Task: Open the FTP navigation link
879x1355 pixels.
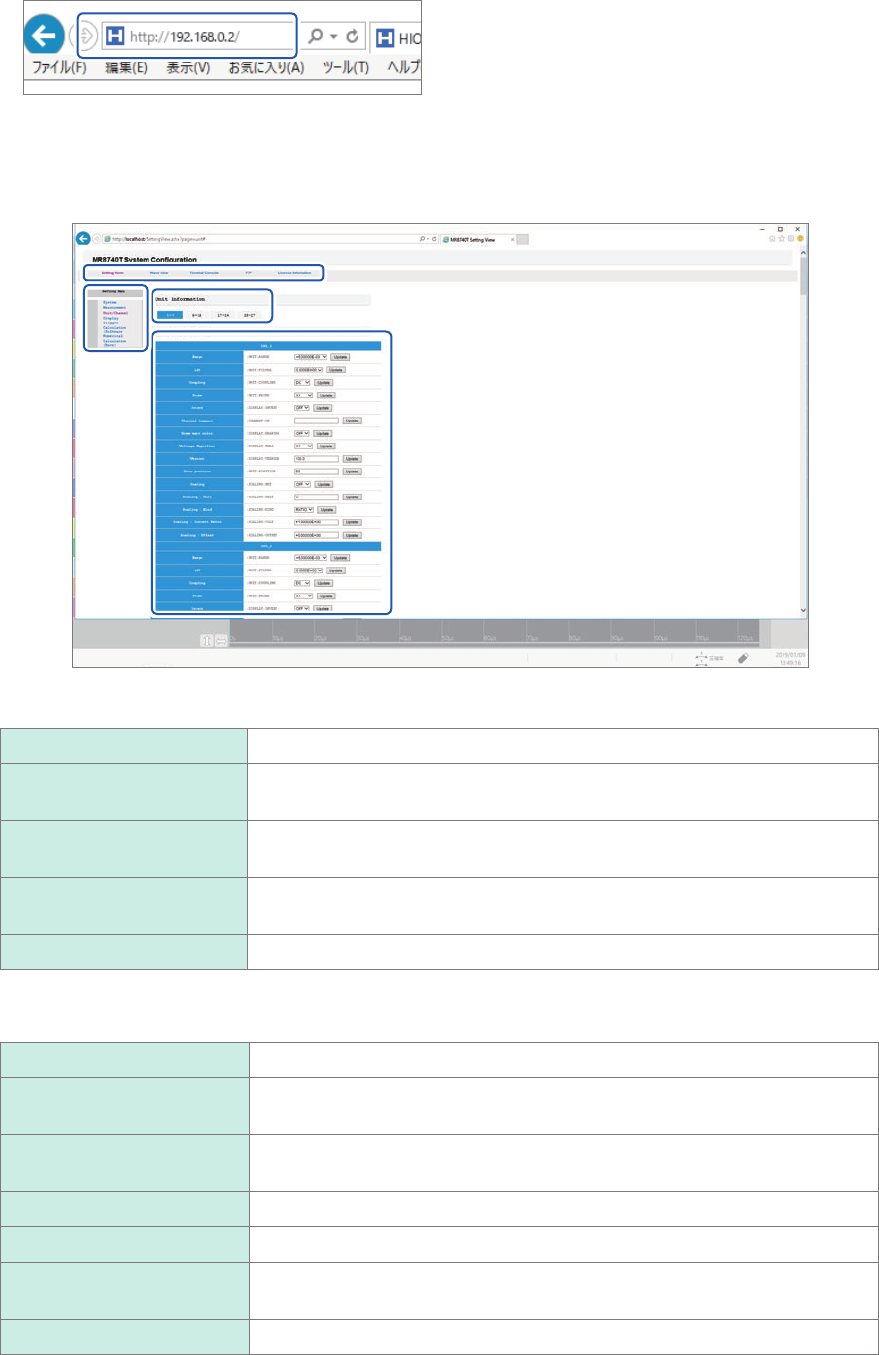Action: click(248, 272)
